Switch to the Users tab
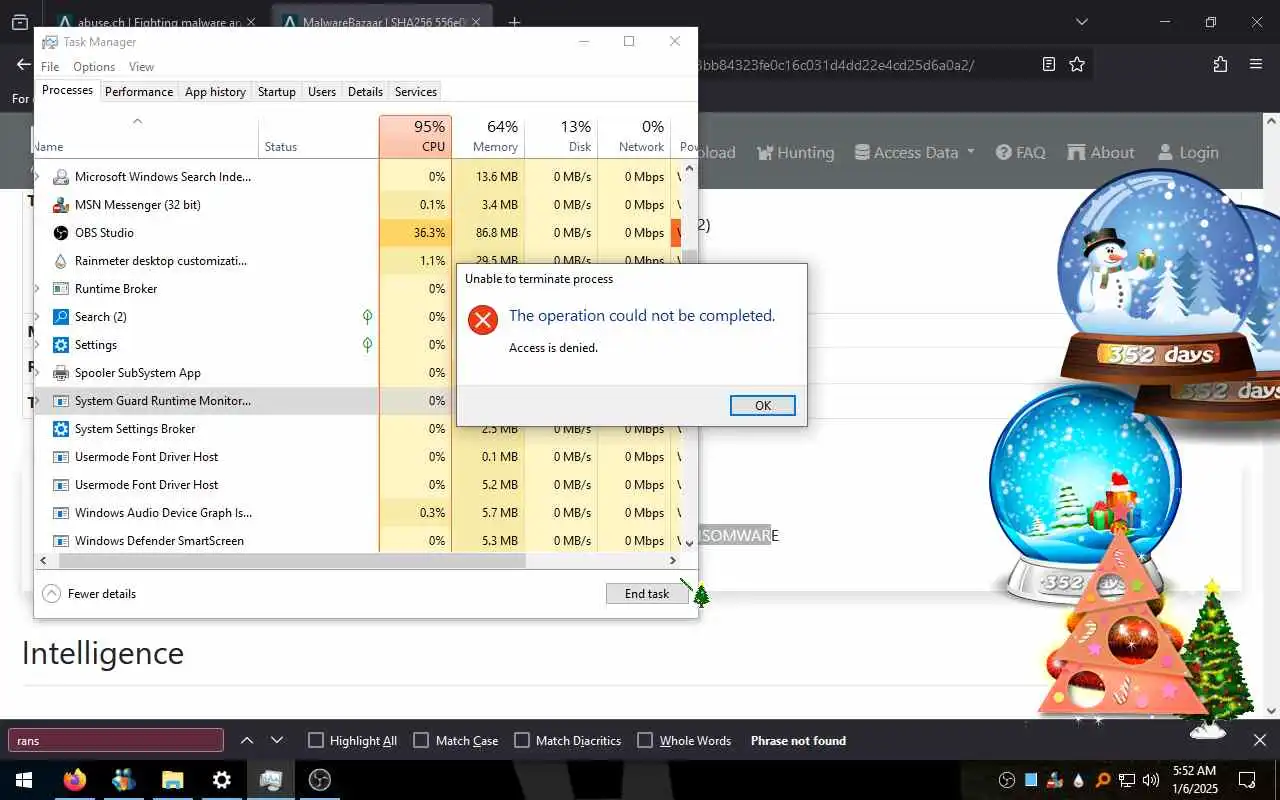Image resolution: width=1280 pixels, height=800 pixels. tap(322, 91)
